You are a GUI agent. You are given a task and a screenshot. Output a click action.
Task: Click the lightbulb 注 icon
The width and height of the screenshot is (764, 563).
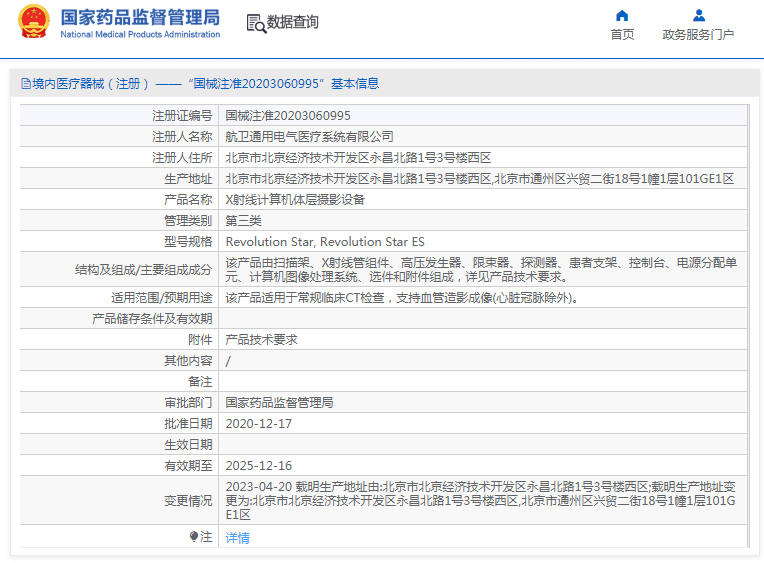point(194,537)
